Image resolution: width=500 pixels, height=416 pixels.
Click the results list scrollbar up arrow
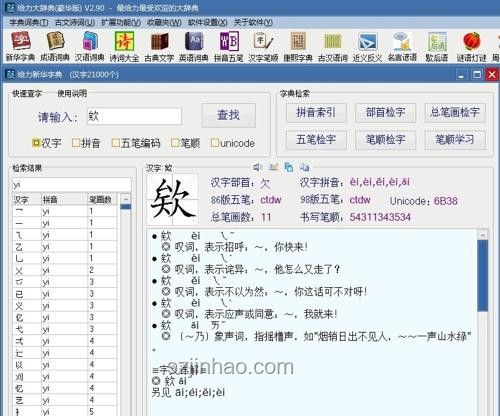[126, 199]
